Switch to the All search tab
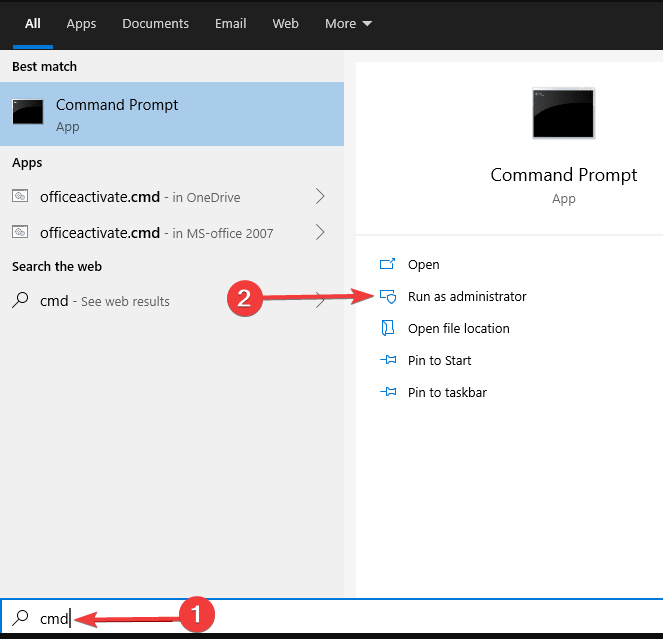 click(33, 24)
